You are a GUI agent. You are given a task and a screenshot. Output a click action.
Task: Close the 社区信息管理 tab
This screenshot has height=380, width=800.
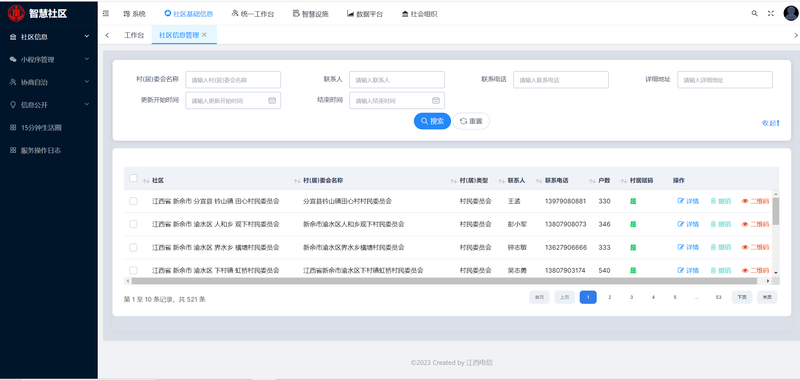coord(204,35)
